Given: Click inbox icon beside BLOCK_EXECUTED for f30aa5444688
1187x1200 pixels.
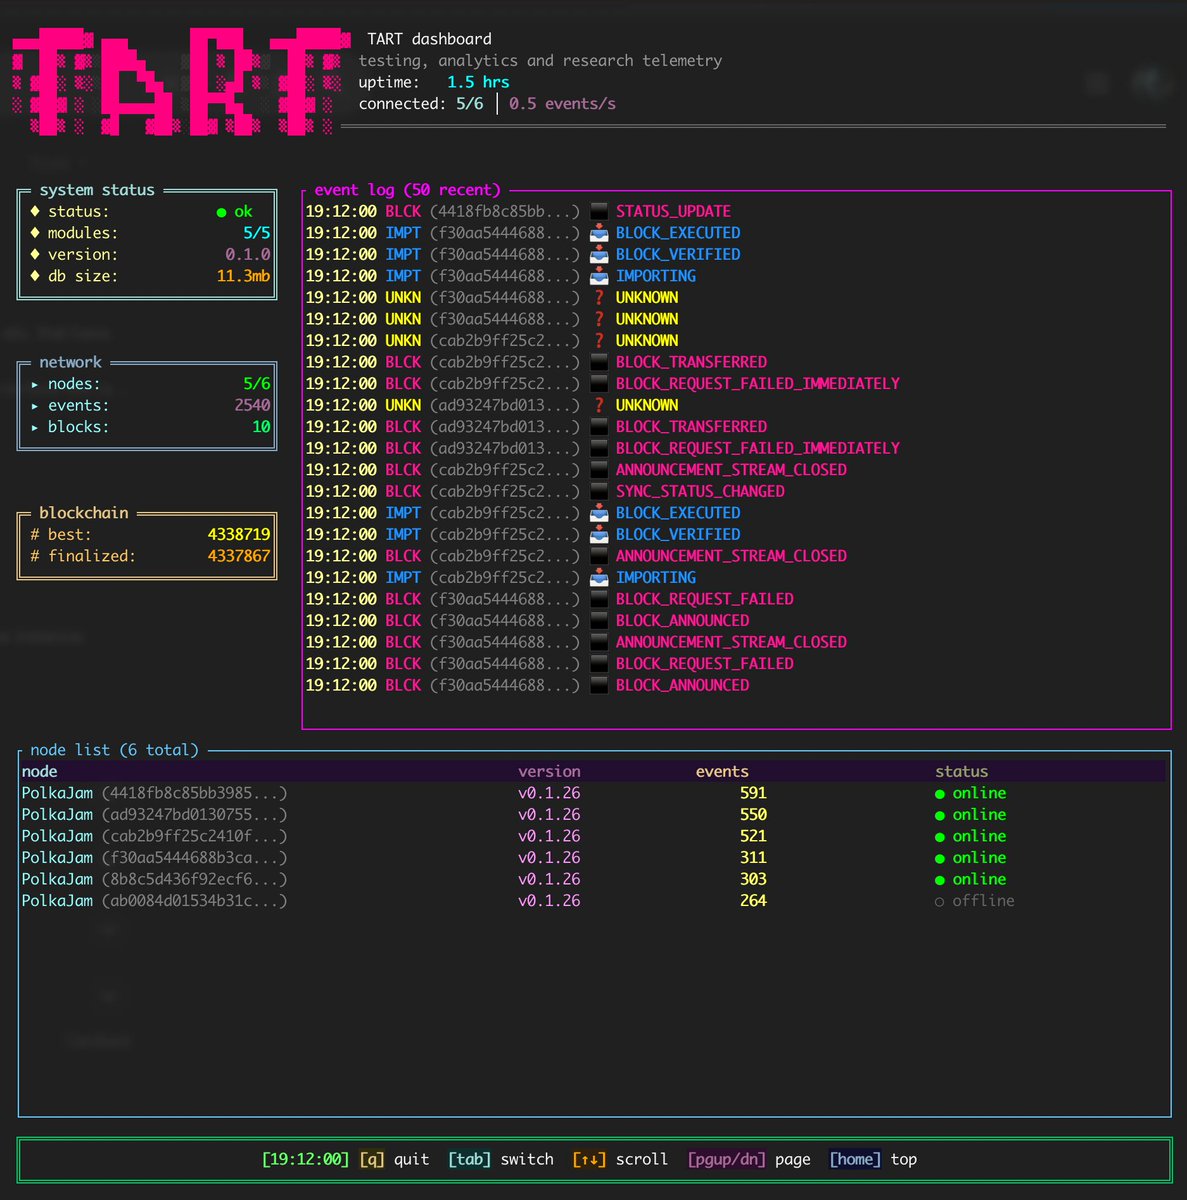Looking at the screenshot, I should (599, 233).
